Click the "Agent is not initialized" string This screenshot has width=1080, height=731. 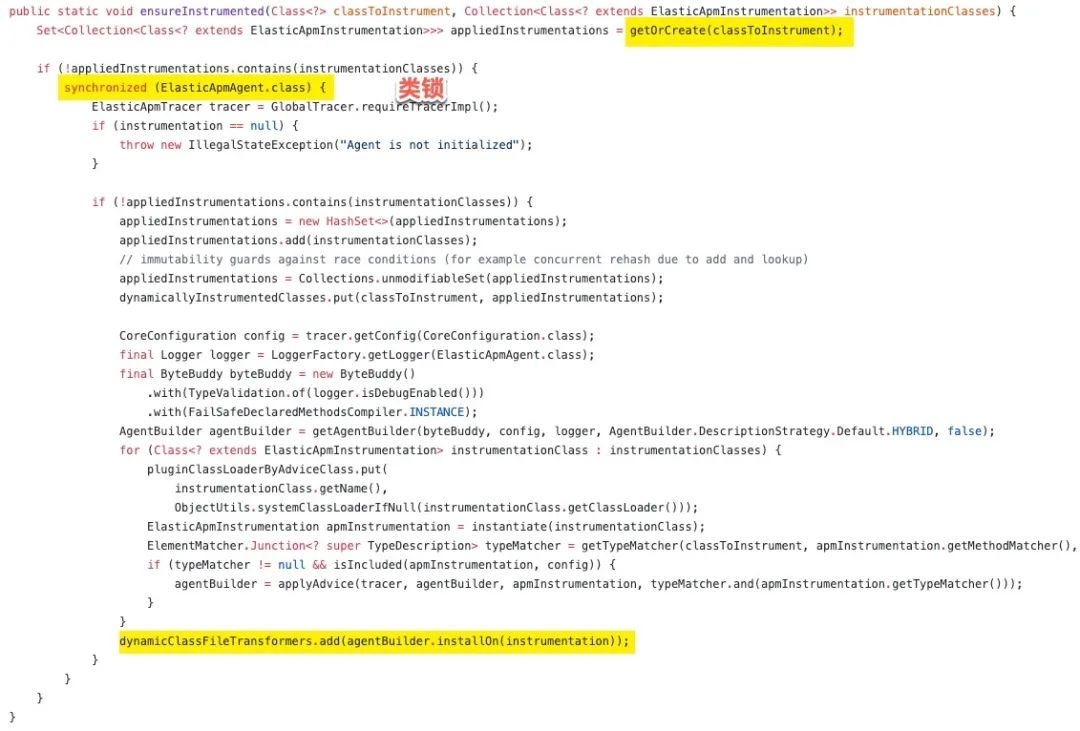(x=430, y=145)
